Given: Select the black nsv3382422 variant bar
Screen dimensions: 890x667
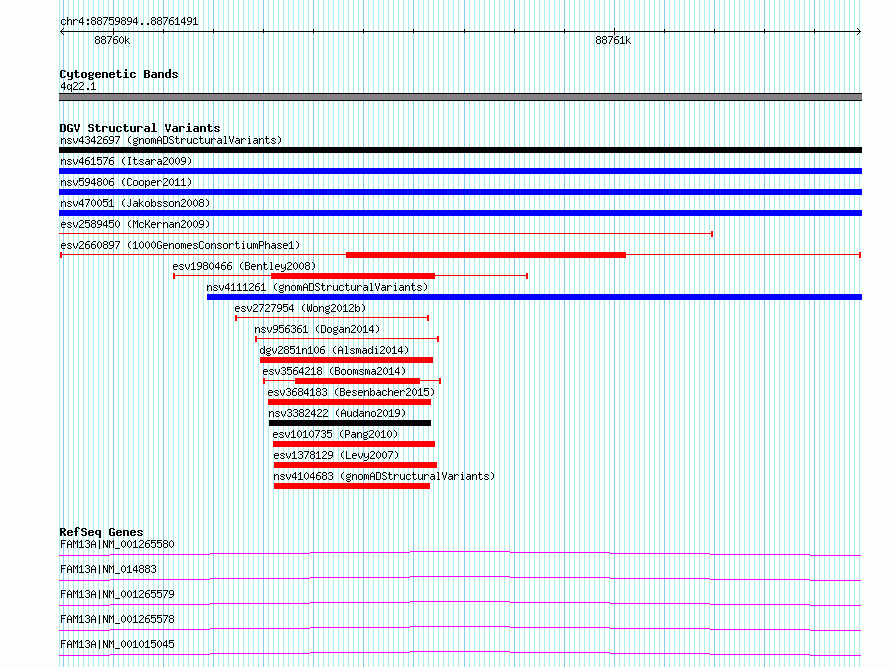Looking at the screenshot, I should [350, 423].
